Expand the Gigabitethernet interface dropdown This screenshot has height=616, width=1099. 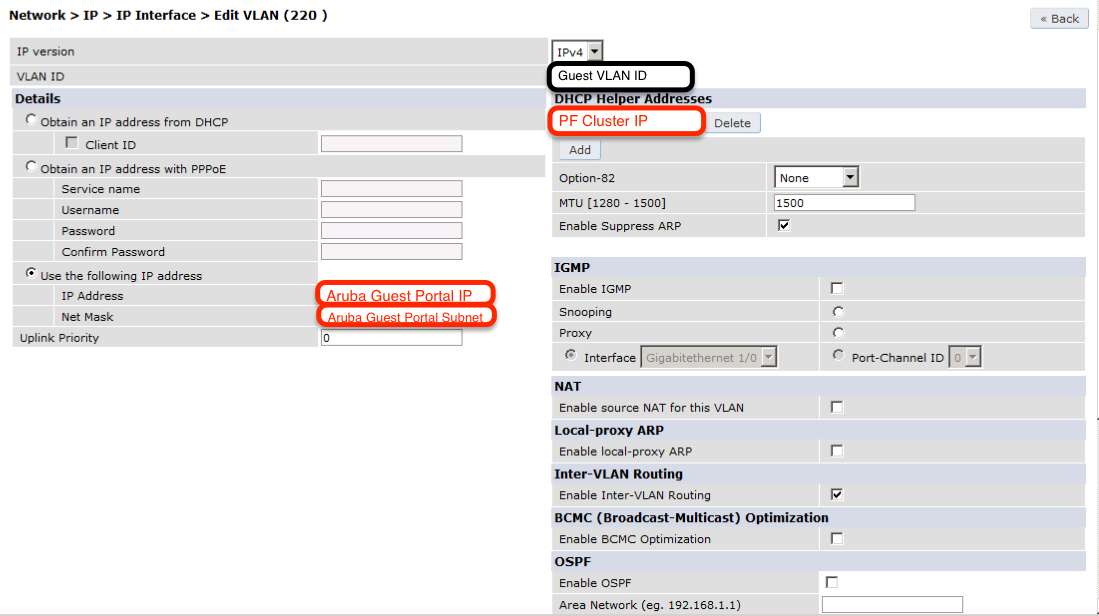(x=710, y=357)
